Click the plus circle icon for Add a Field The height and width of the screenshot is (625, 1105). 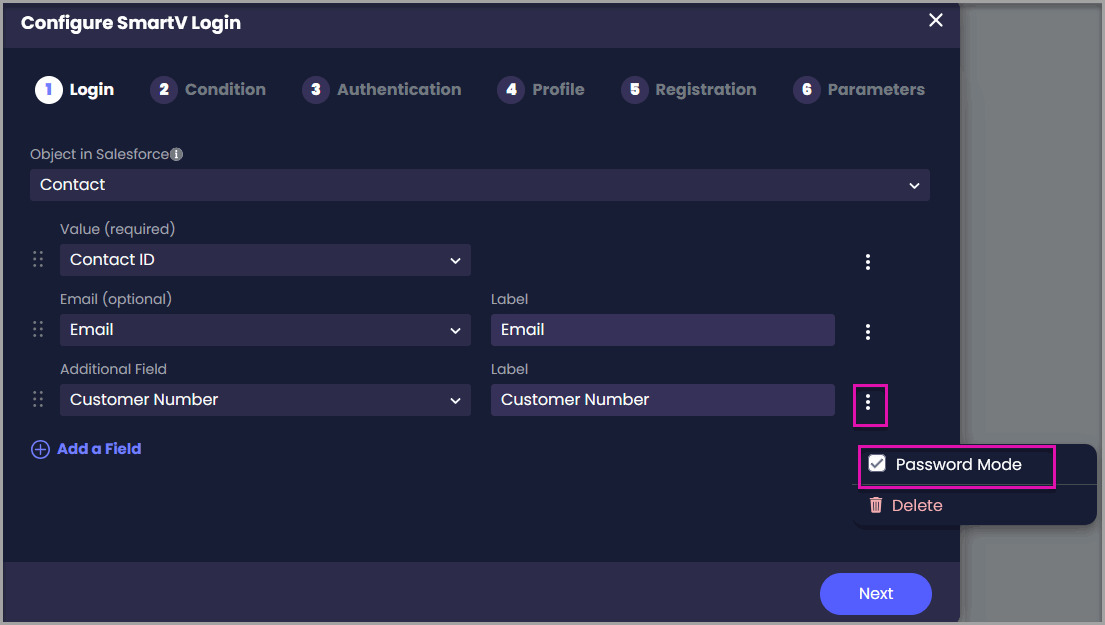pos(40,450)
